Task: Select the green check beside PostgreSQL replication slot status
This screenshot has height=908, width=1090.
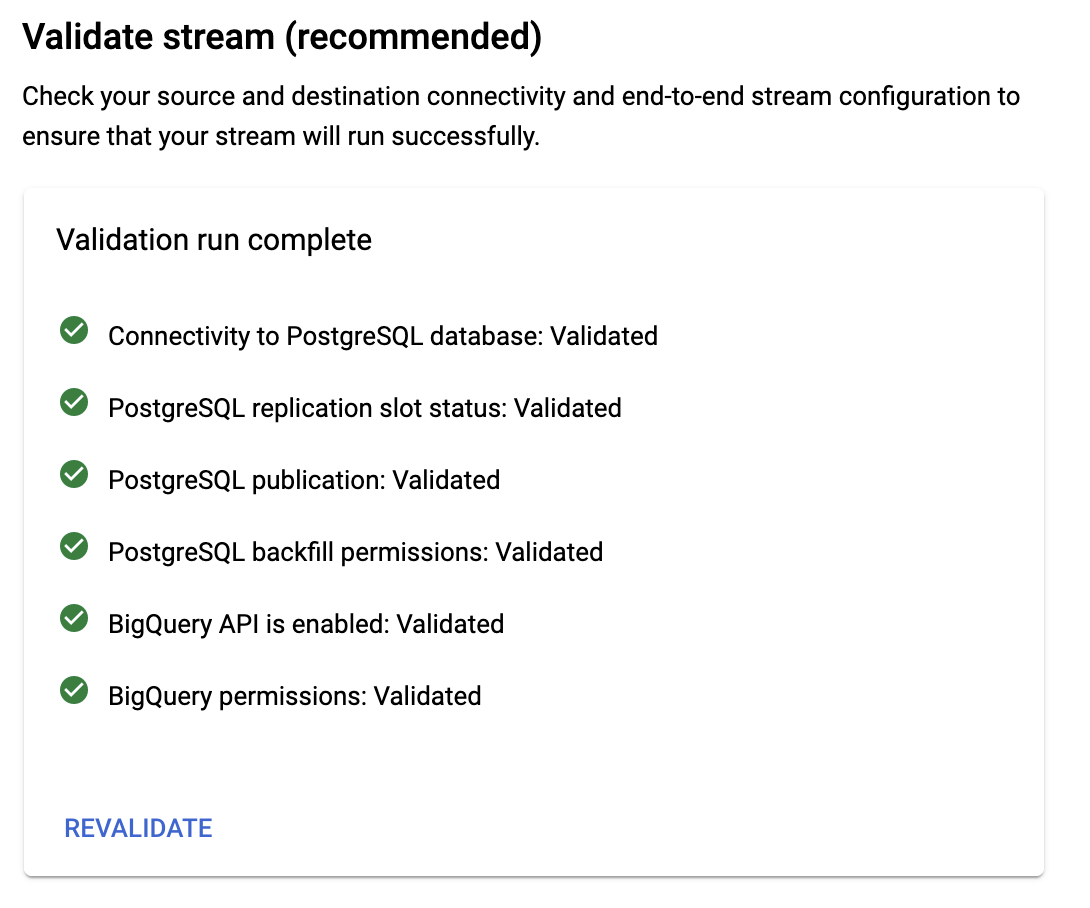Action: pyautogui.click(x=73, y=402)
